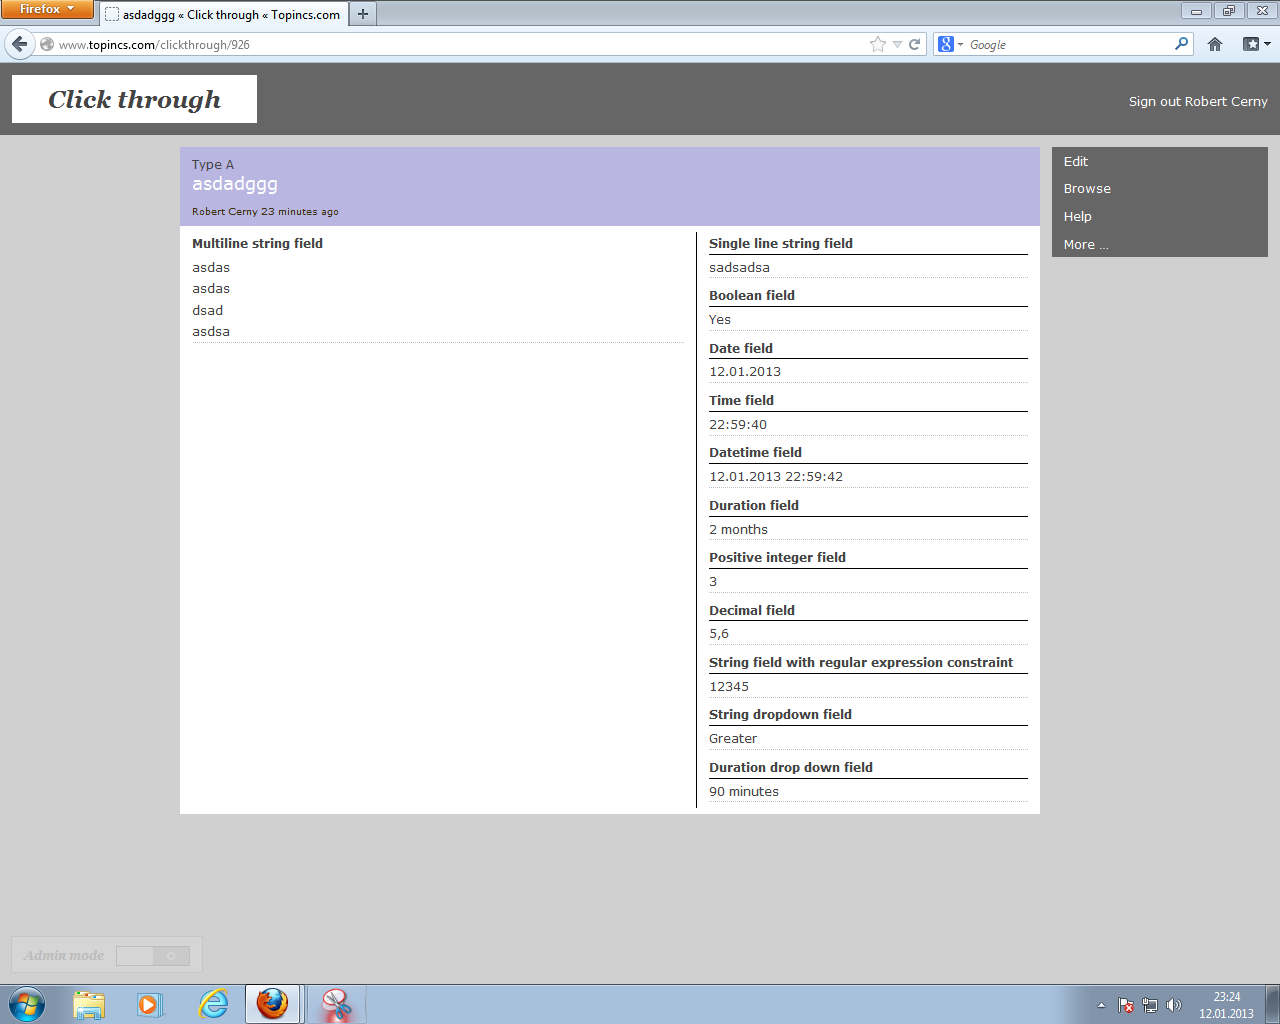Select Edit in the sidebar menu

(x=1076, y=161)
